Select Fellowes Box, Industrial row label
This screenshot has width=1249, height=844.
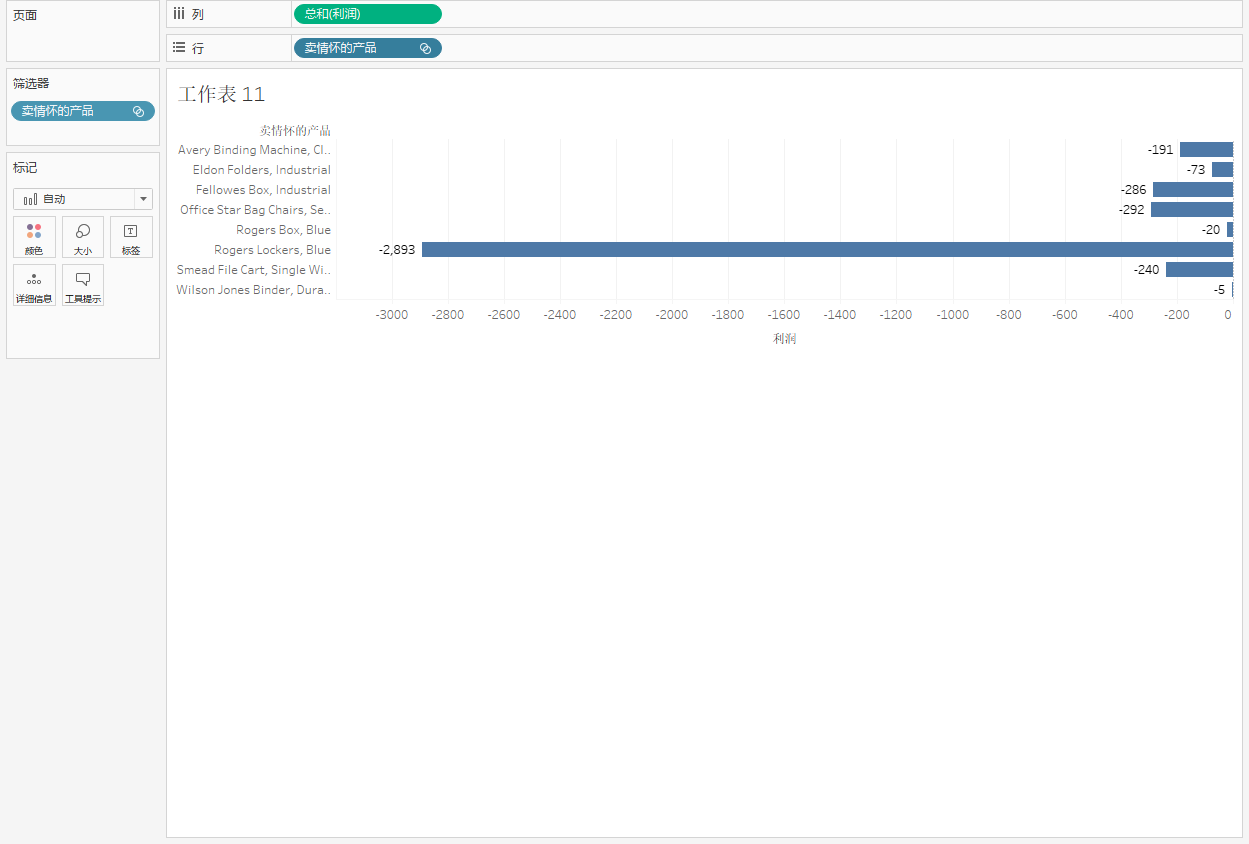(x=263, y=190)
